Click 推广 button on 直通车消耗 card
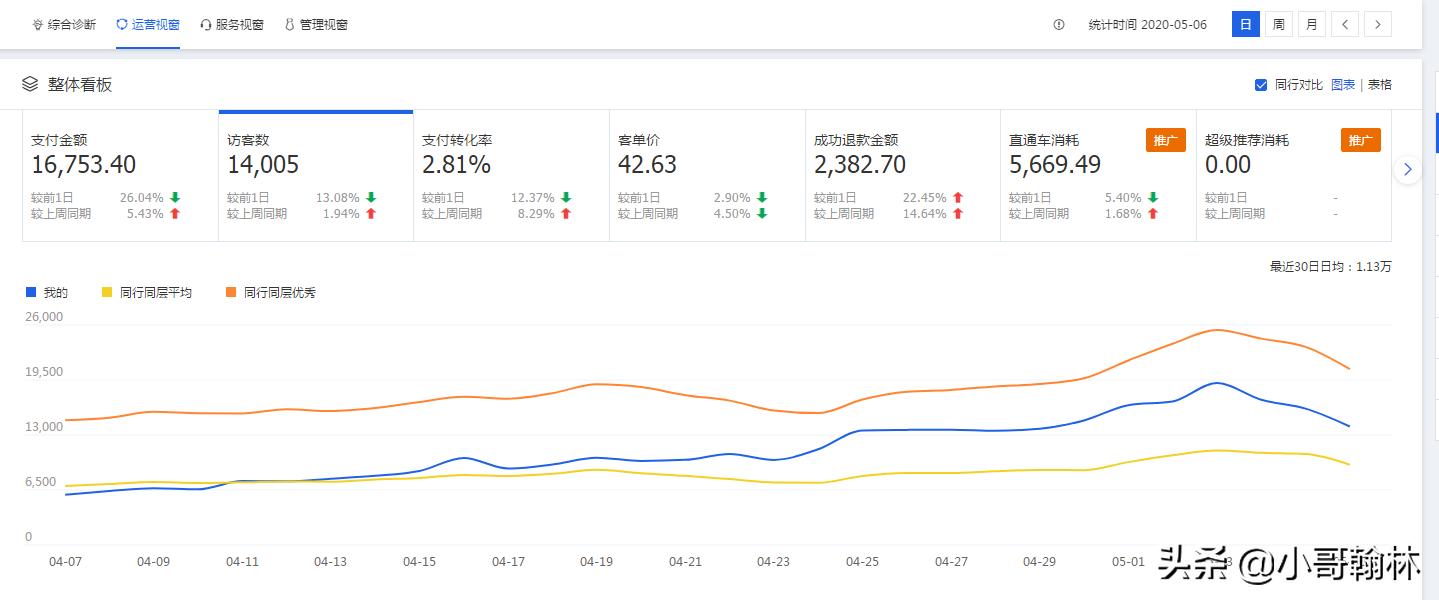 coord(1165,140)
